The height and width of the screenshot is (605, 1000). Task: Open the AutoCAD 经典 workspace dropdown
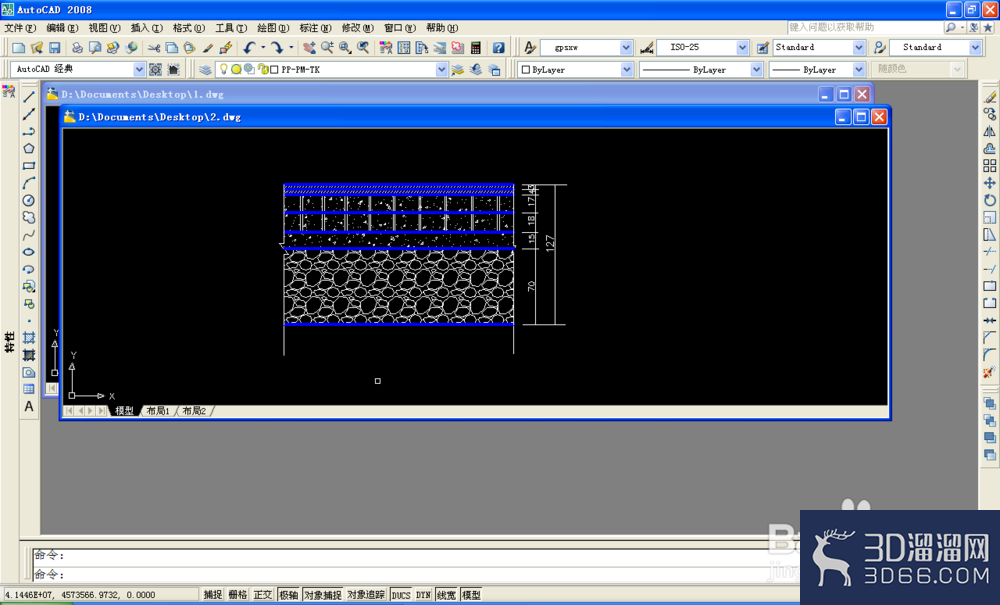tap(139, 69)
